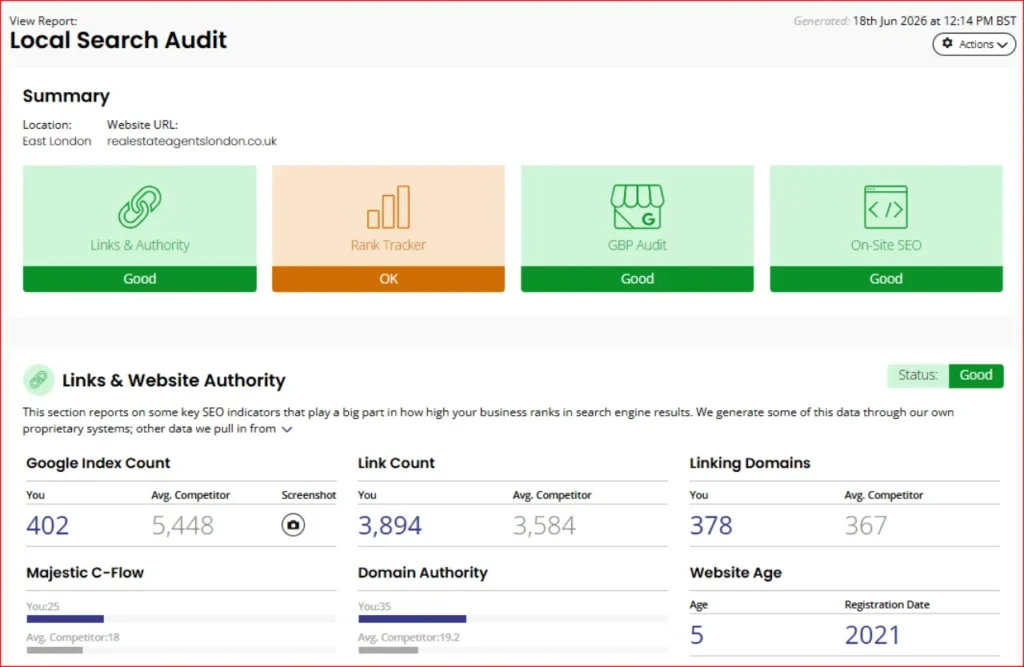Expand the data sources chevron after 'pull in from'

click(x=287, y=429)
